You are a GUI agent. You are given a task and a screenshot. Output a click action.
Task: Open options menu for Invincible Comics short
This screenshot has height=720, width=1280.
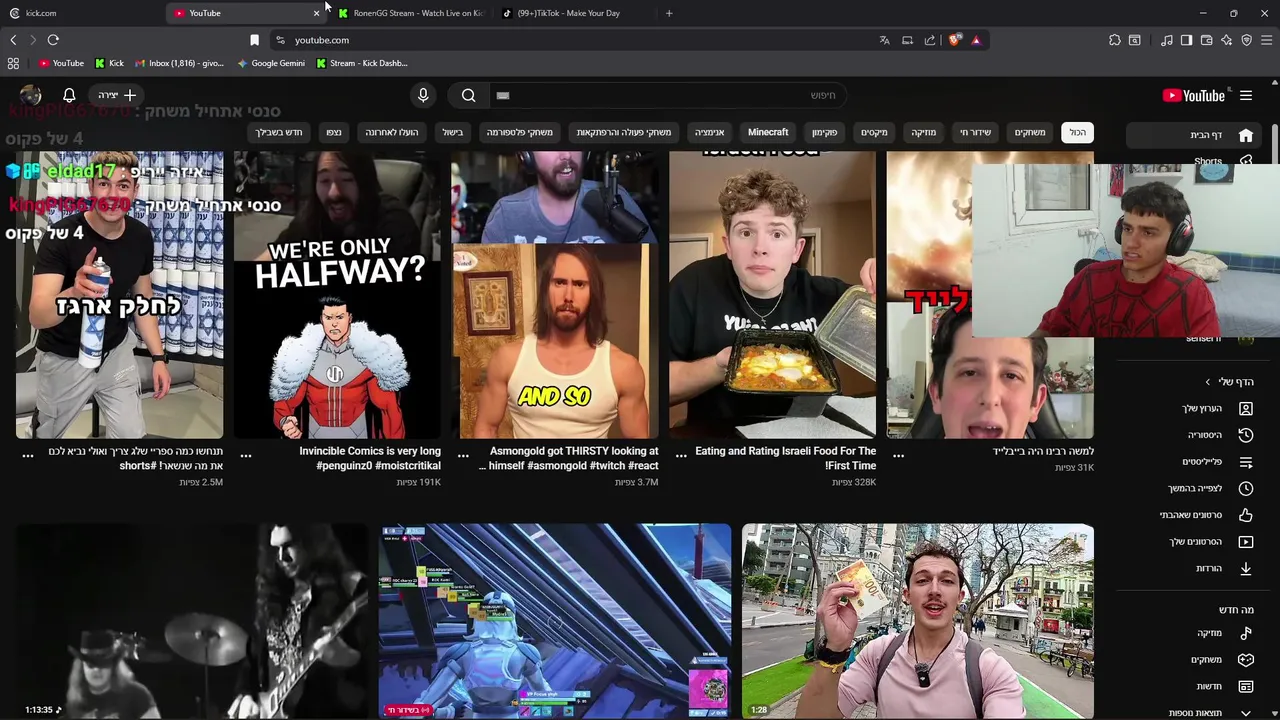245,456
